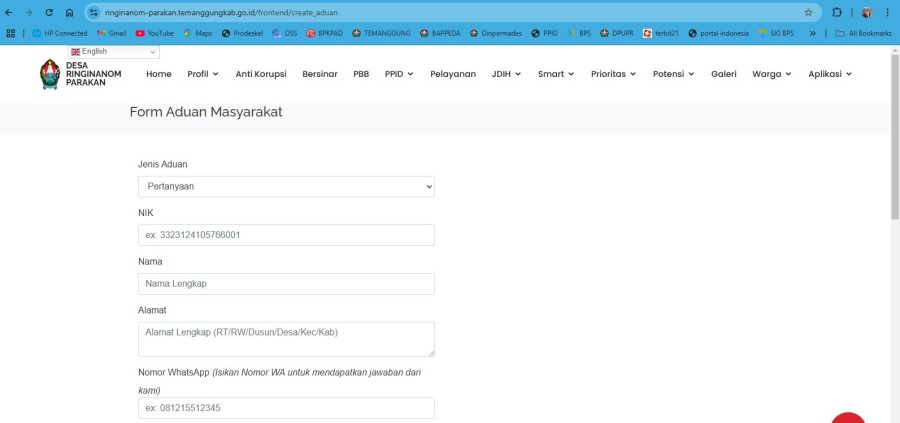This screenshot has height=423, width=900.
Task: Expand the Profil navigation menu
Action: (x=203, y=74)
